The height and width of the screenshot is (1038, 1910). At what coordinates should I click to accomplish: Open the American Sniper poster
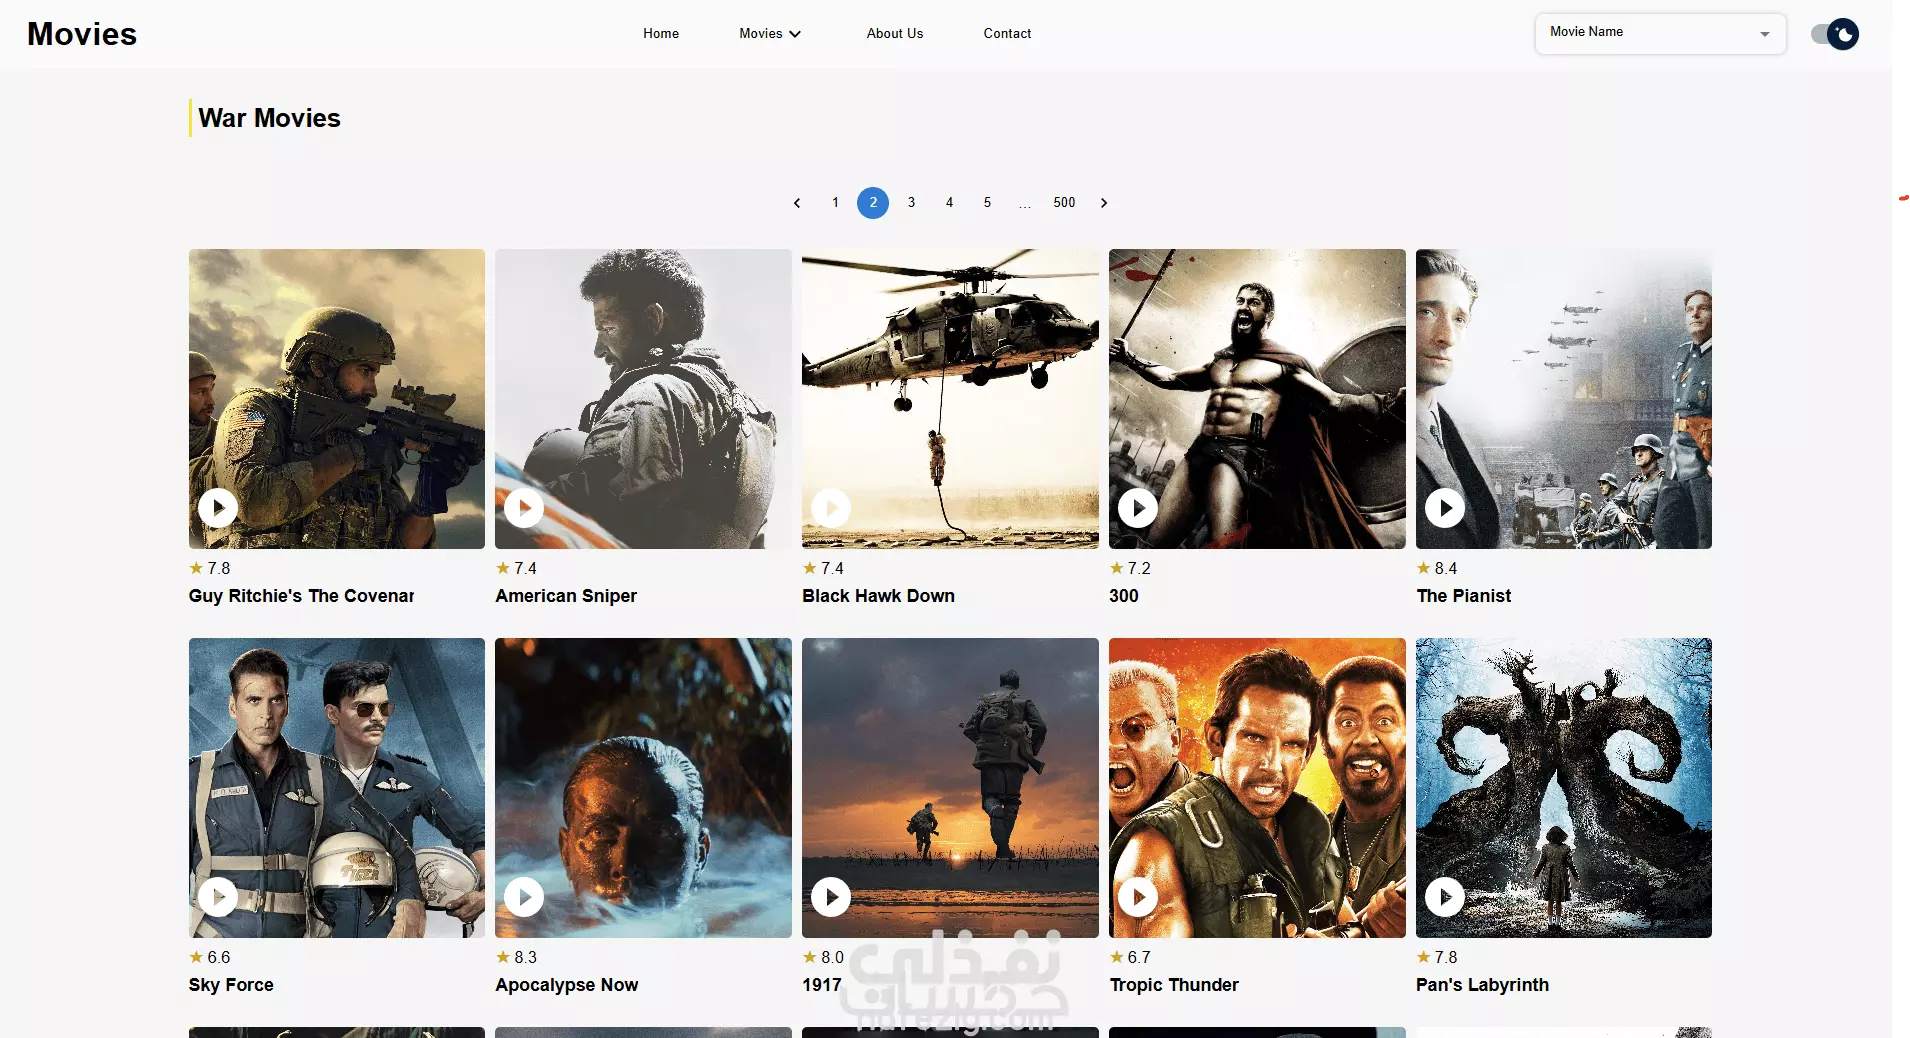(643, 399)
